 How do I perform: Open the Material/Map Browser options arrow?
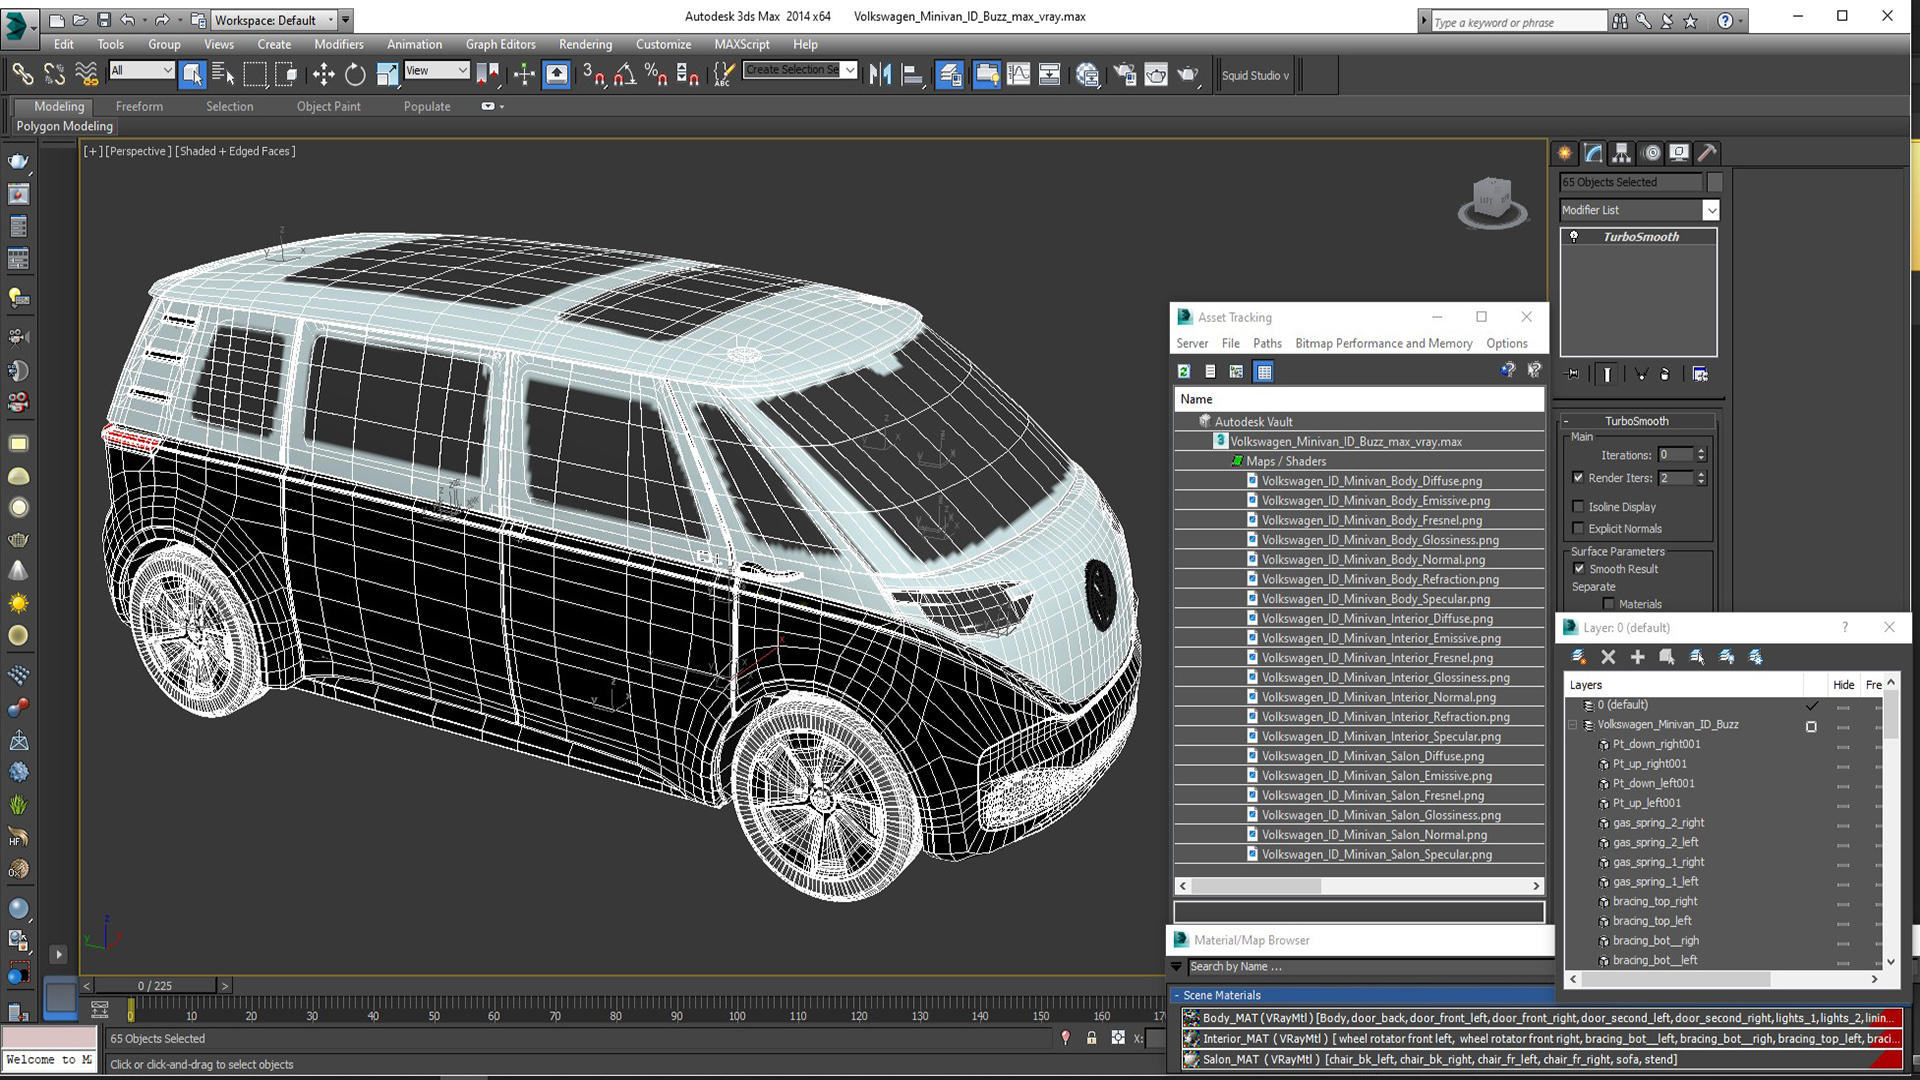[x=1177, y=967]
